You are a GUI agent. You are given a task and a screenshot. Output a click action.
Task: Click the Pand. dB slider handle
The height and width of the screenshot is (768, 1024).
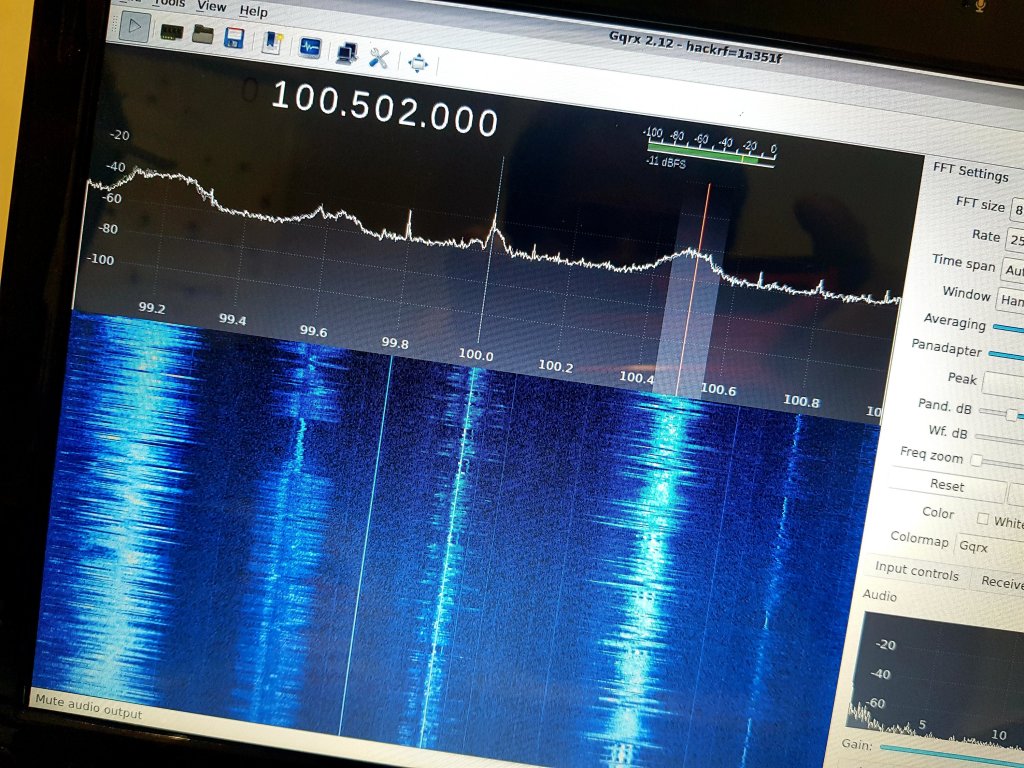pyautogui.click(x=1012, y=414)
